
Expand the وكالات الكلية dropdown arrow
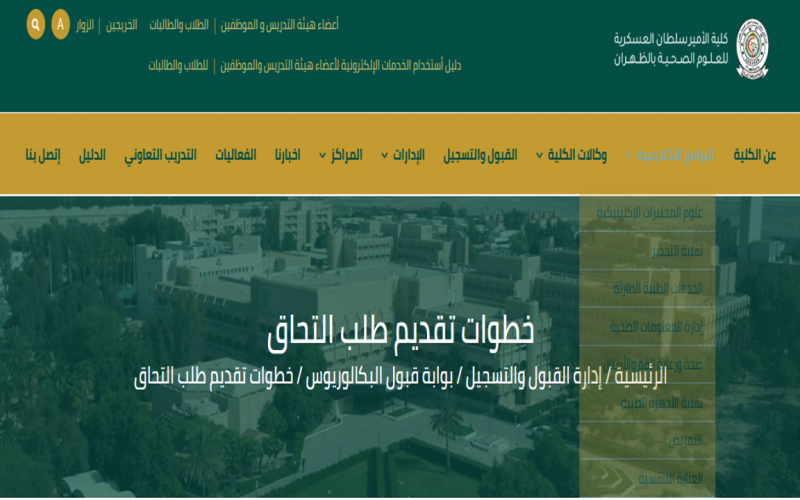(539, 155)
